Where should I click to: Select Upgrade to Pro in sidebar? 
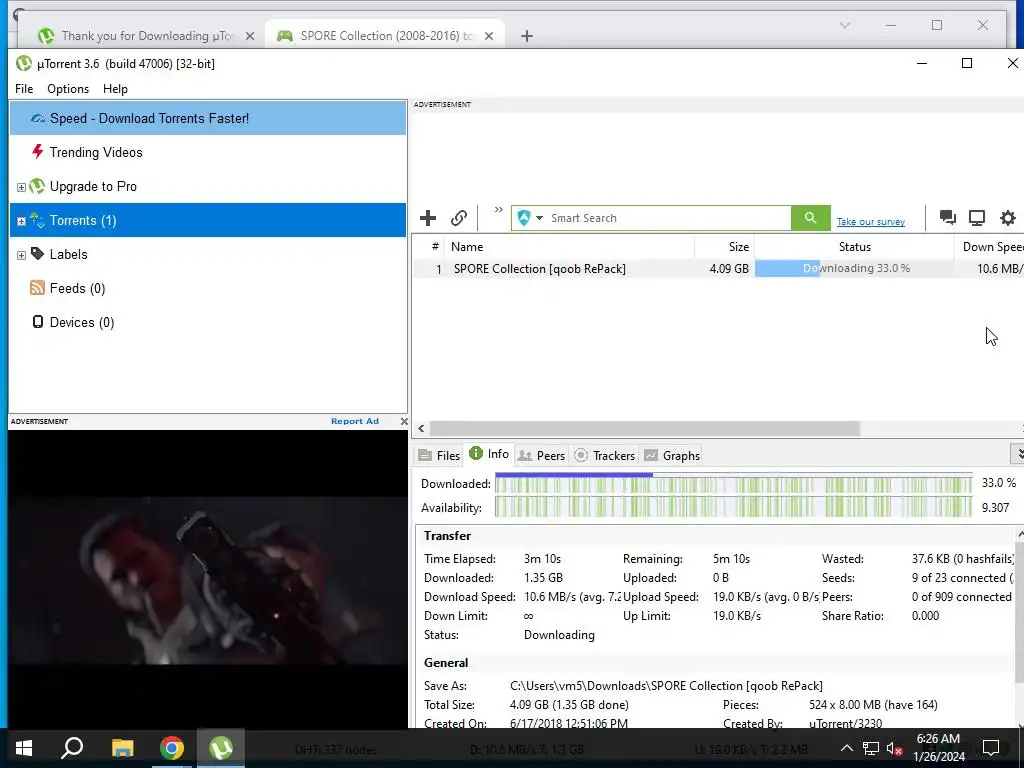208,186
